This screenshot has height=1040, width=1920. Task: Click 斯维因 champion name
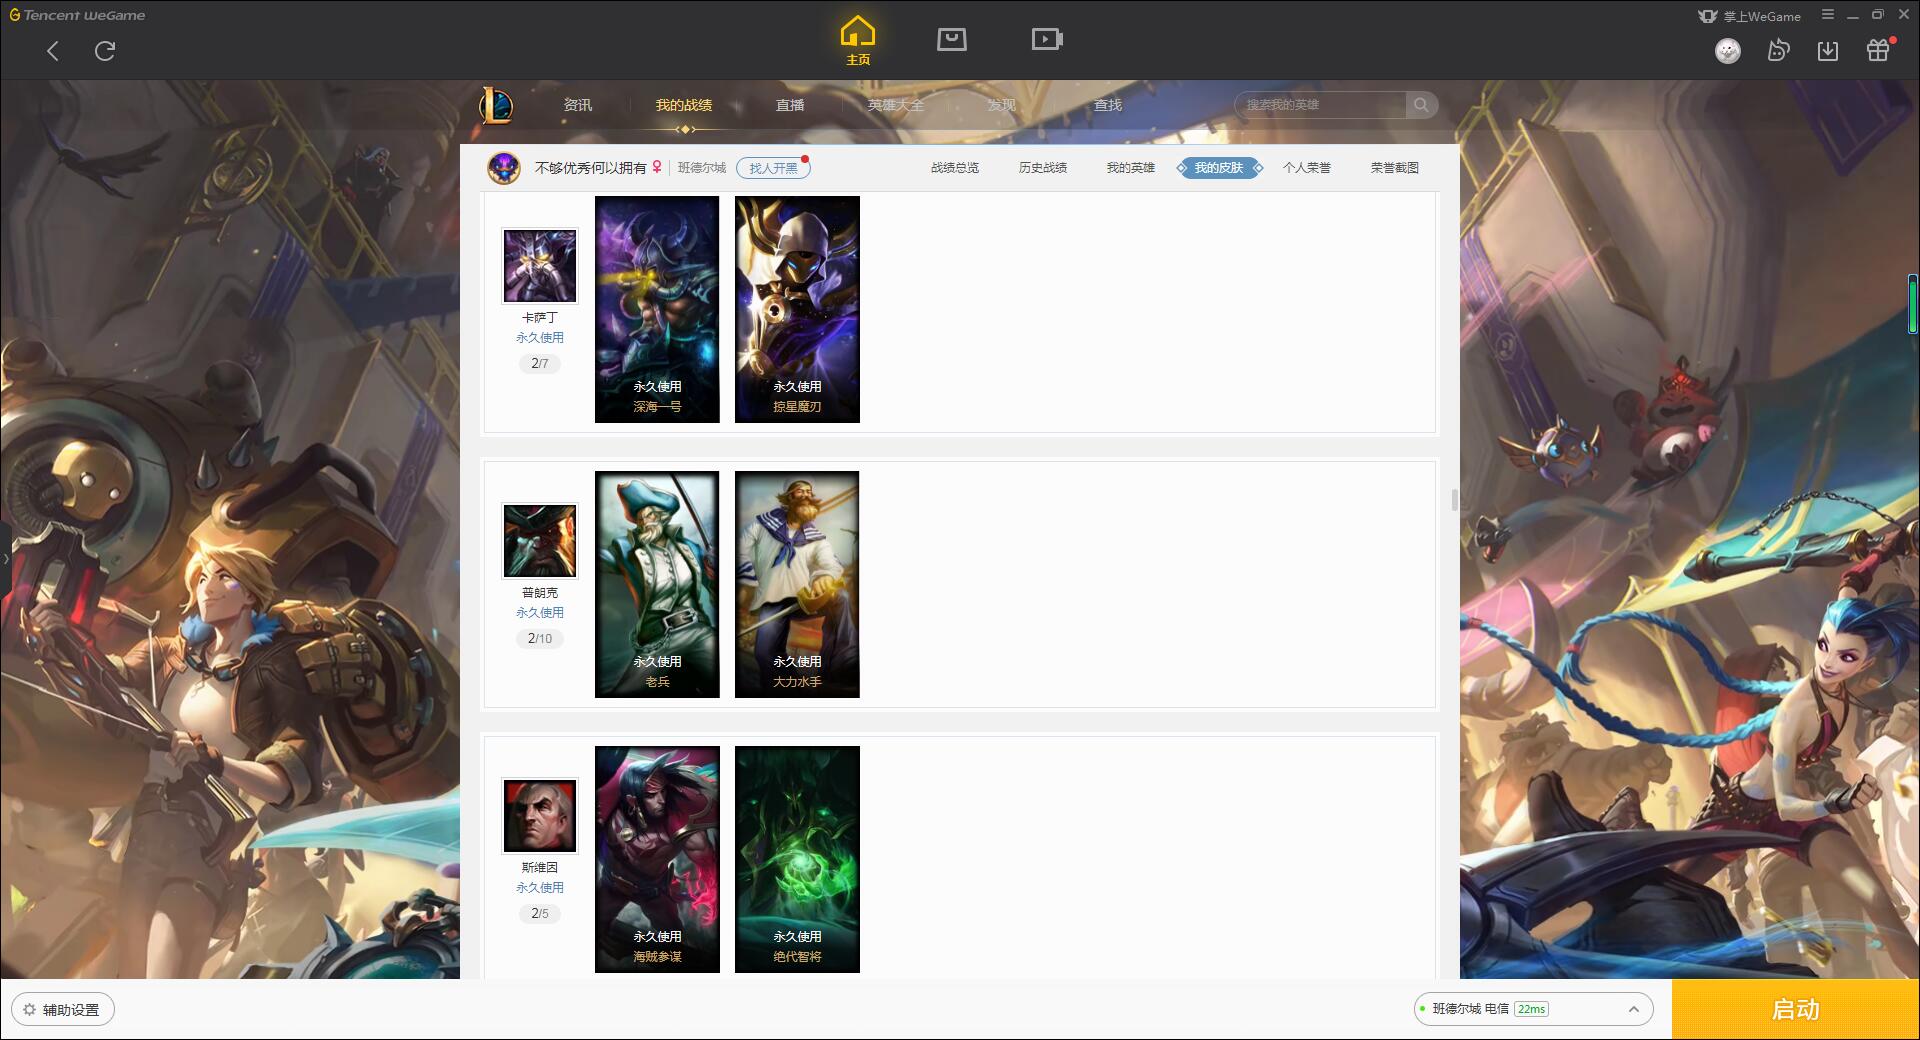pos(540,868)
